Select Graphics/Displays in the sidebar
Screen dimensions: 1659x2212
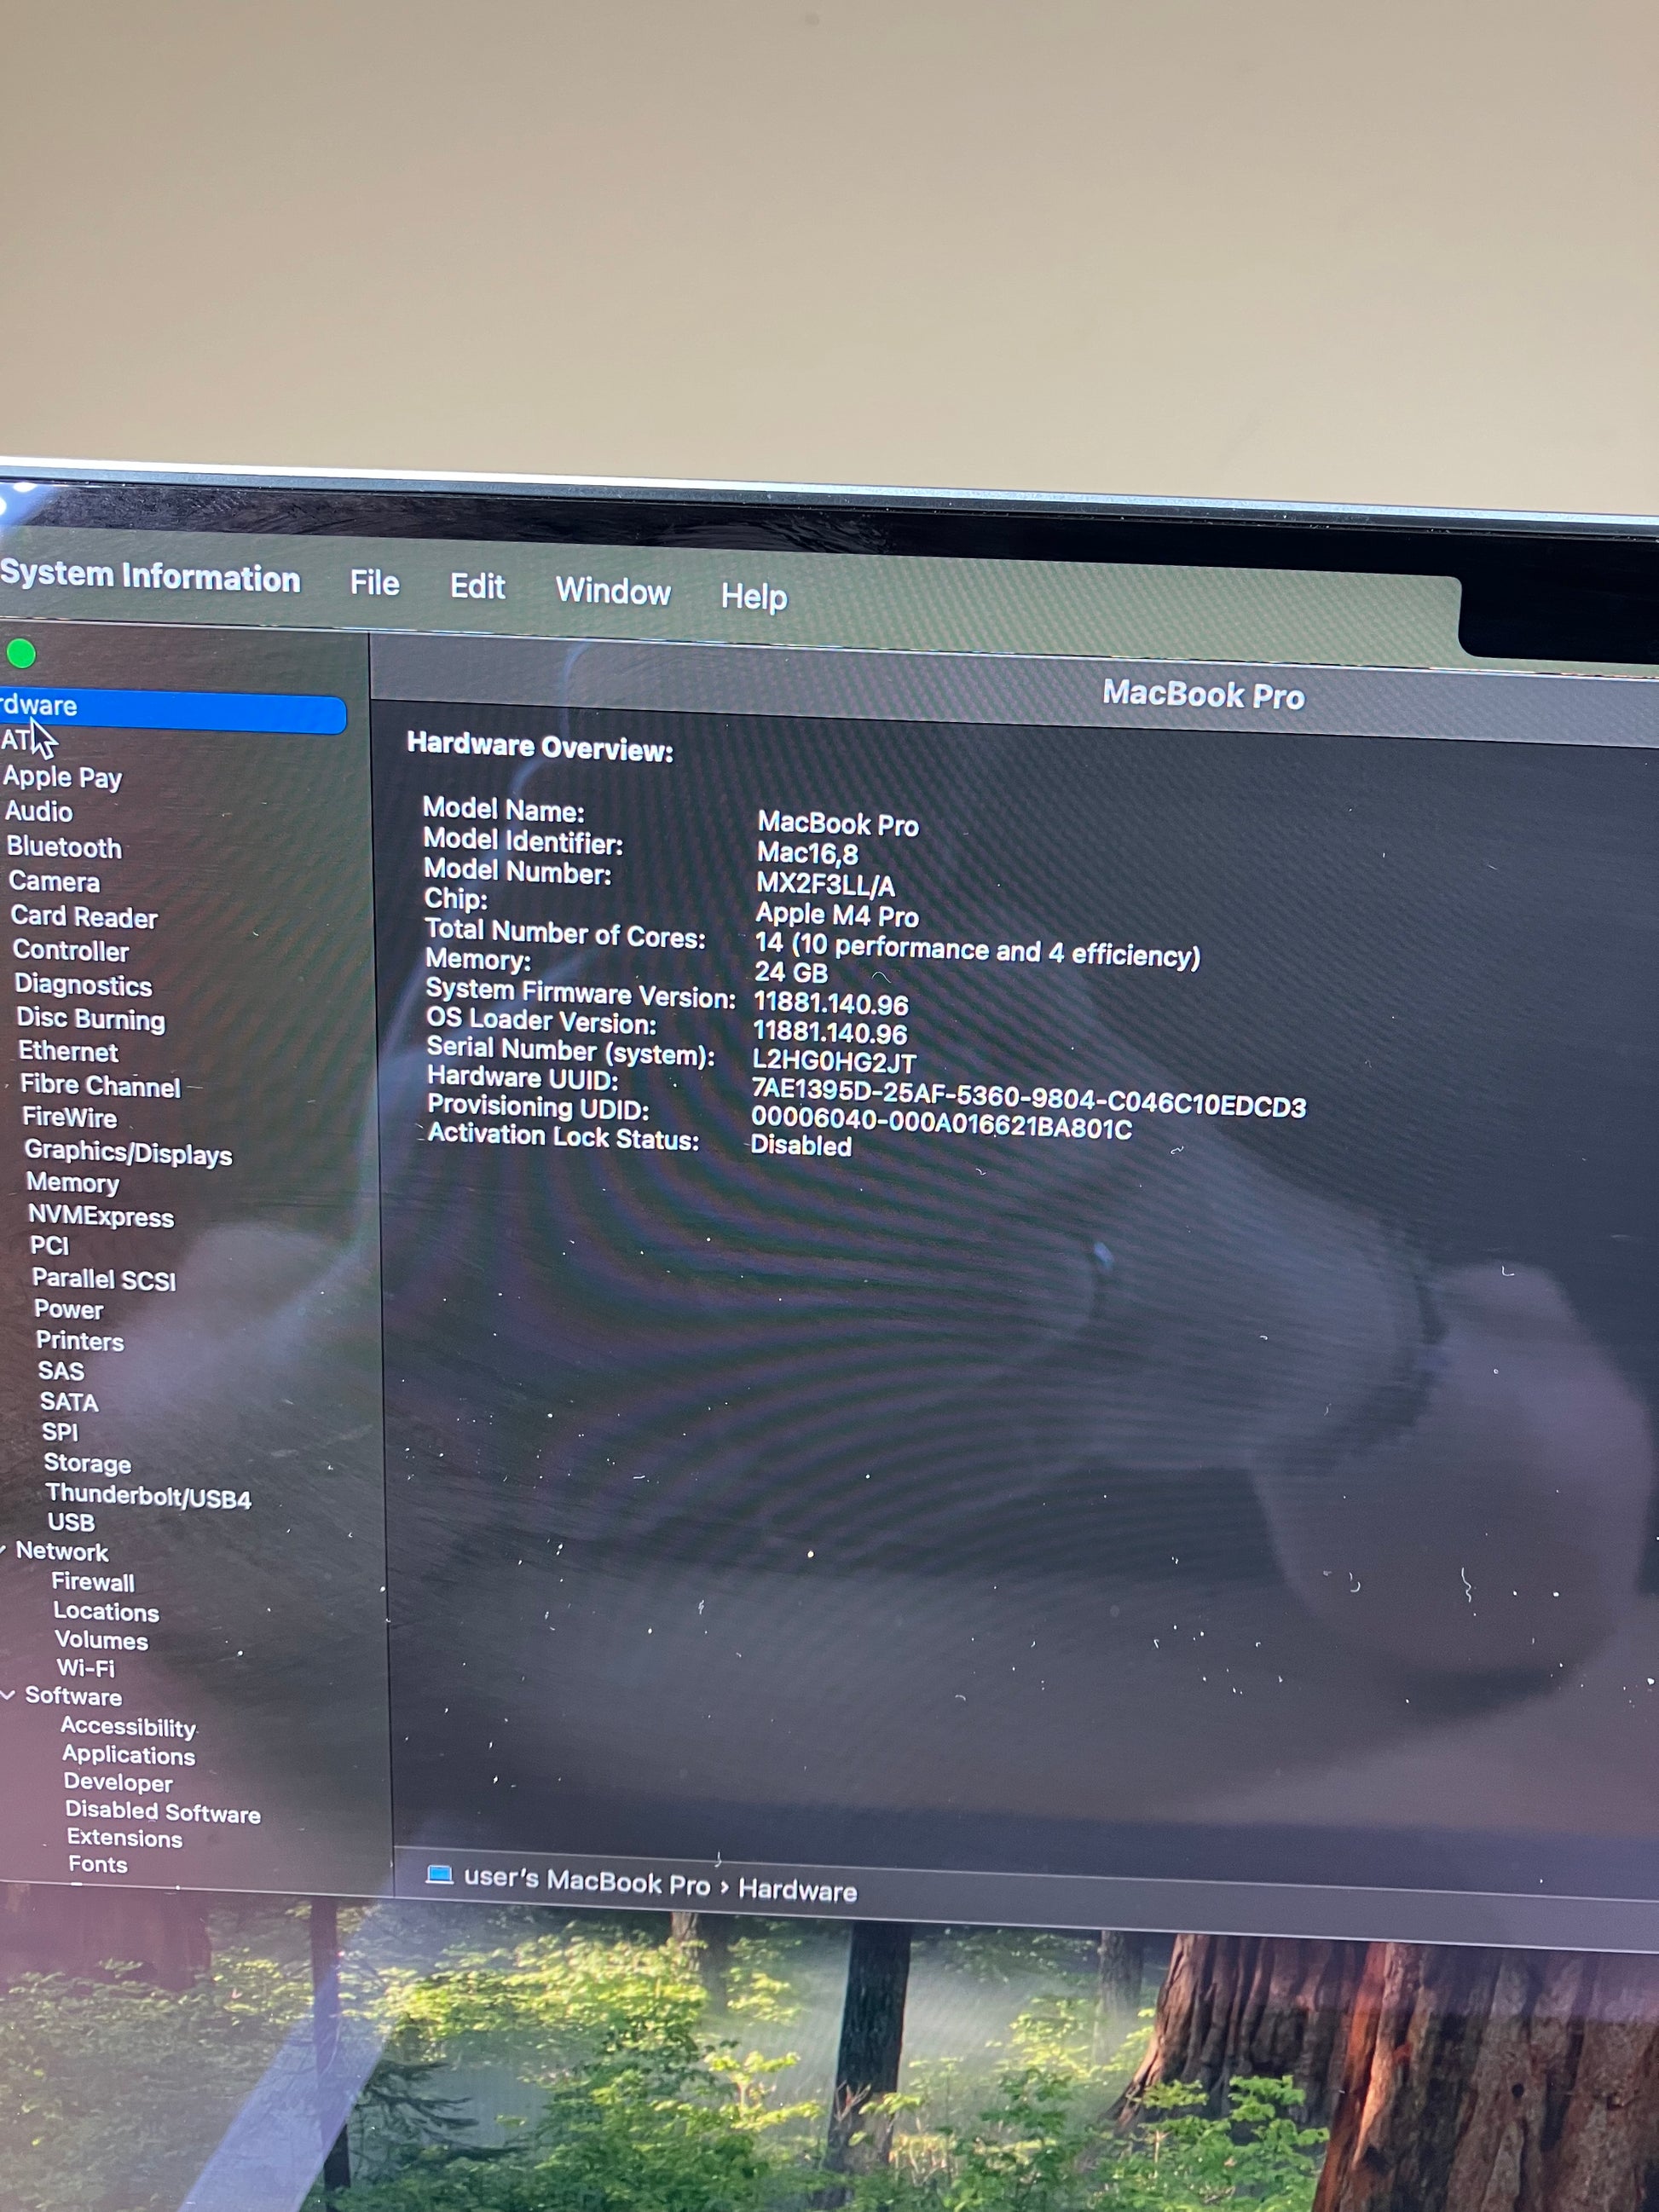click(x=128, y=1152)
